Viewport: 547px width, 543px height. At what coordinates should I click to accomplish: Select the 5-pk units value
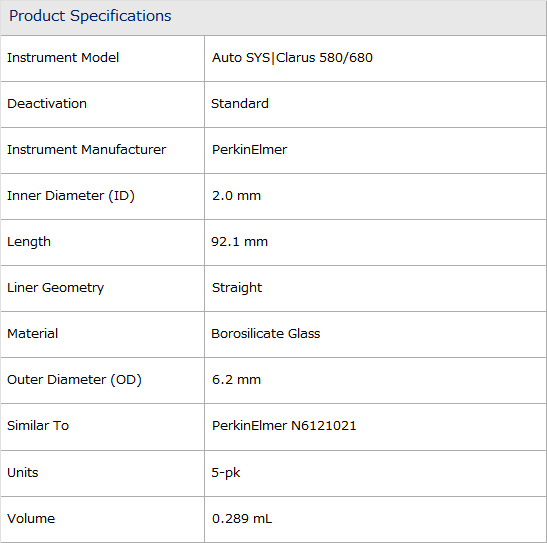point(226,473)
